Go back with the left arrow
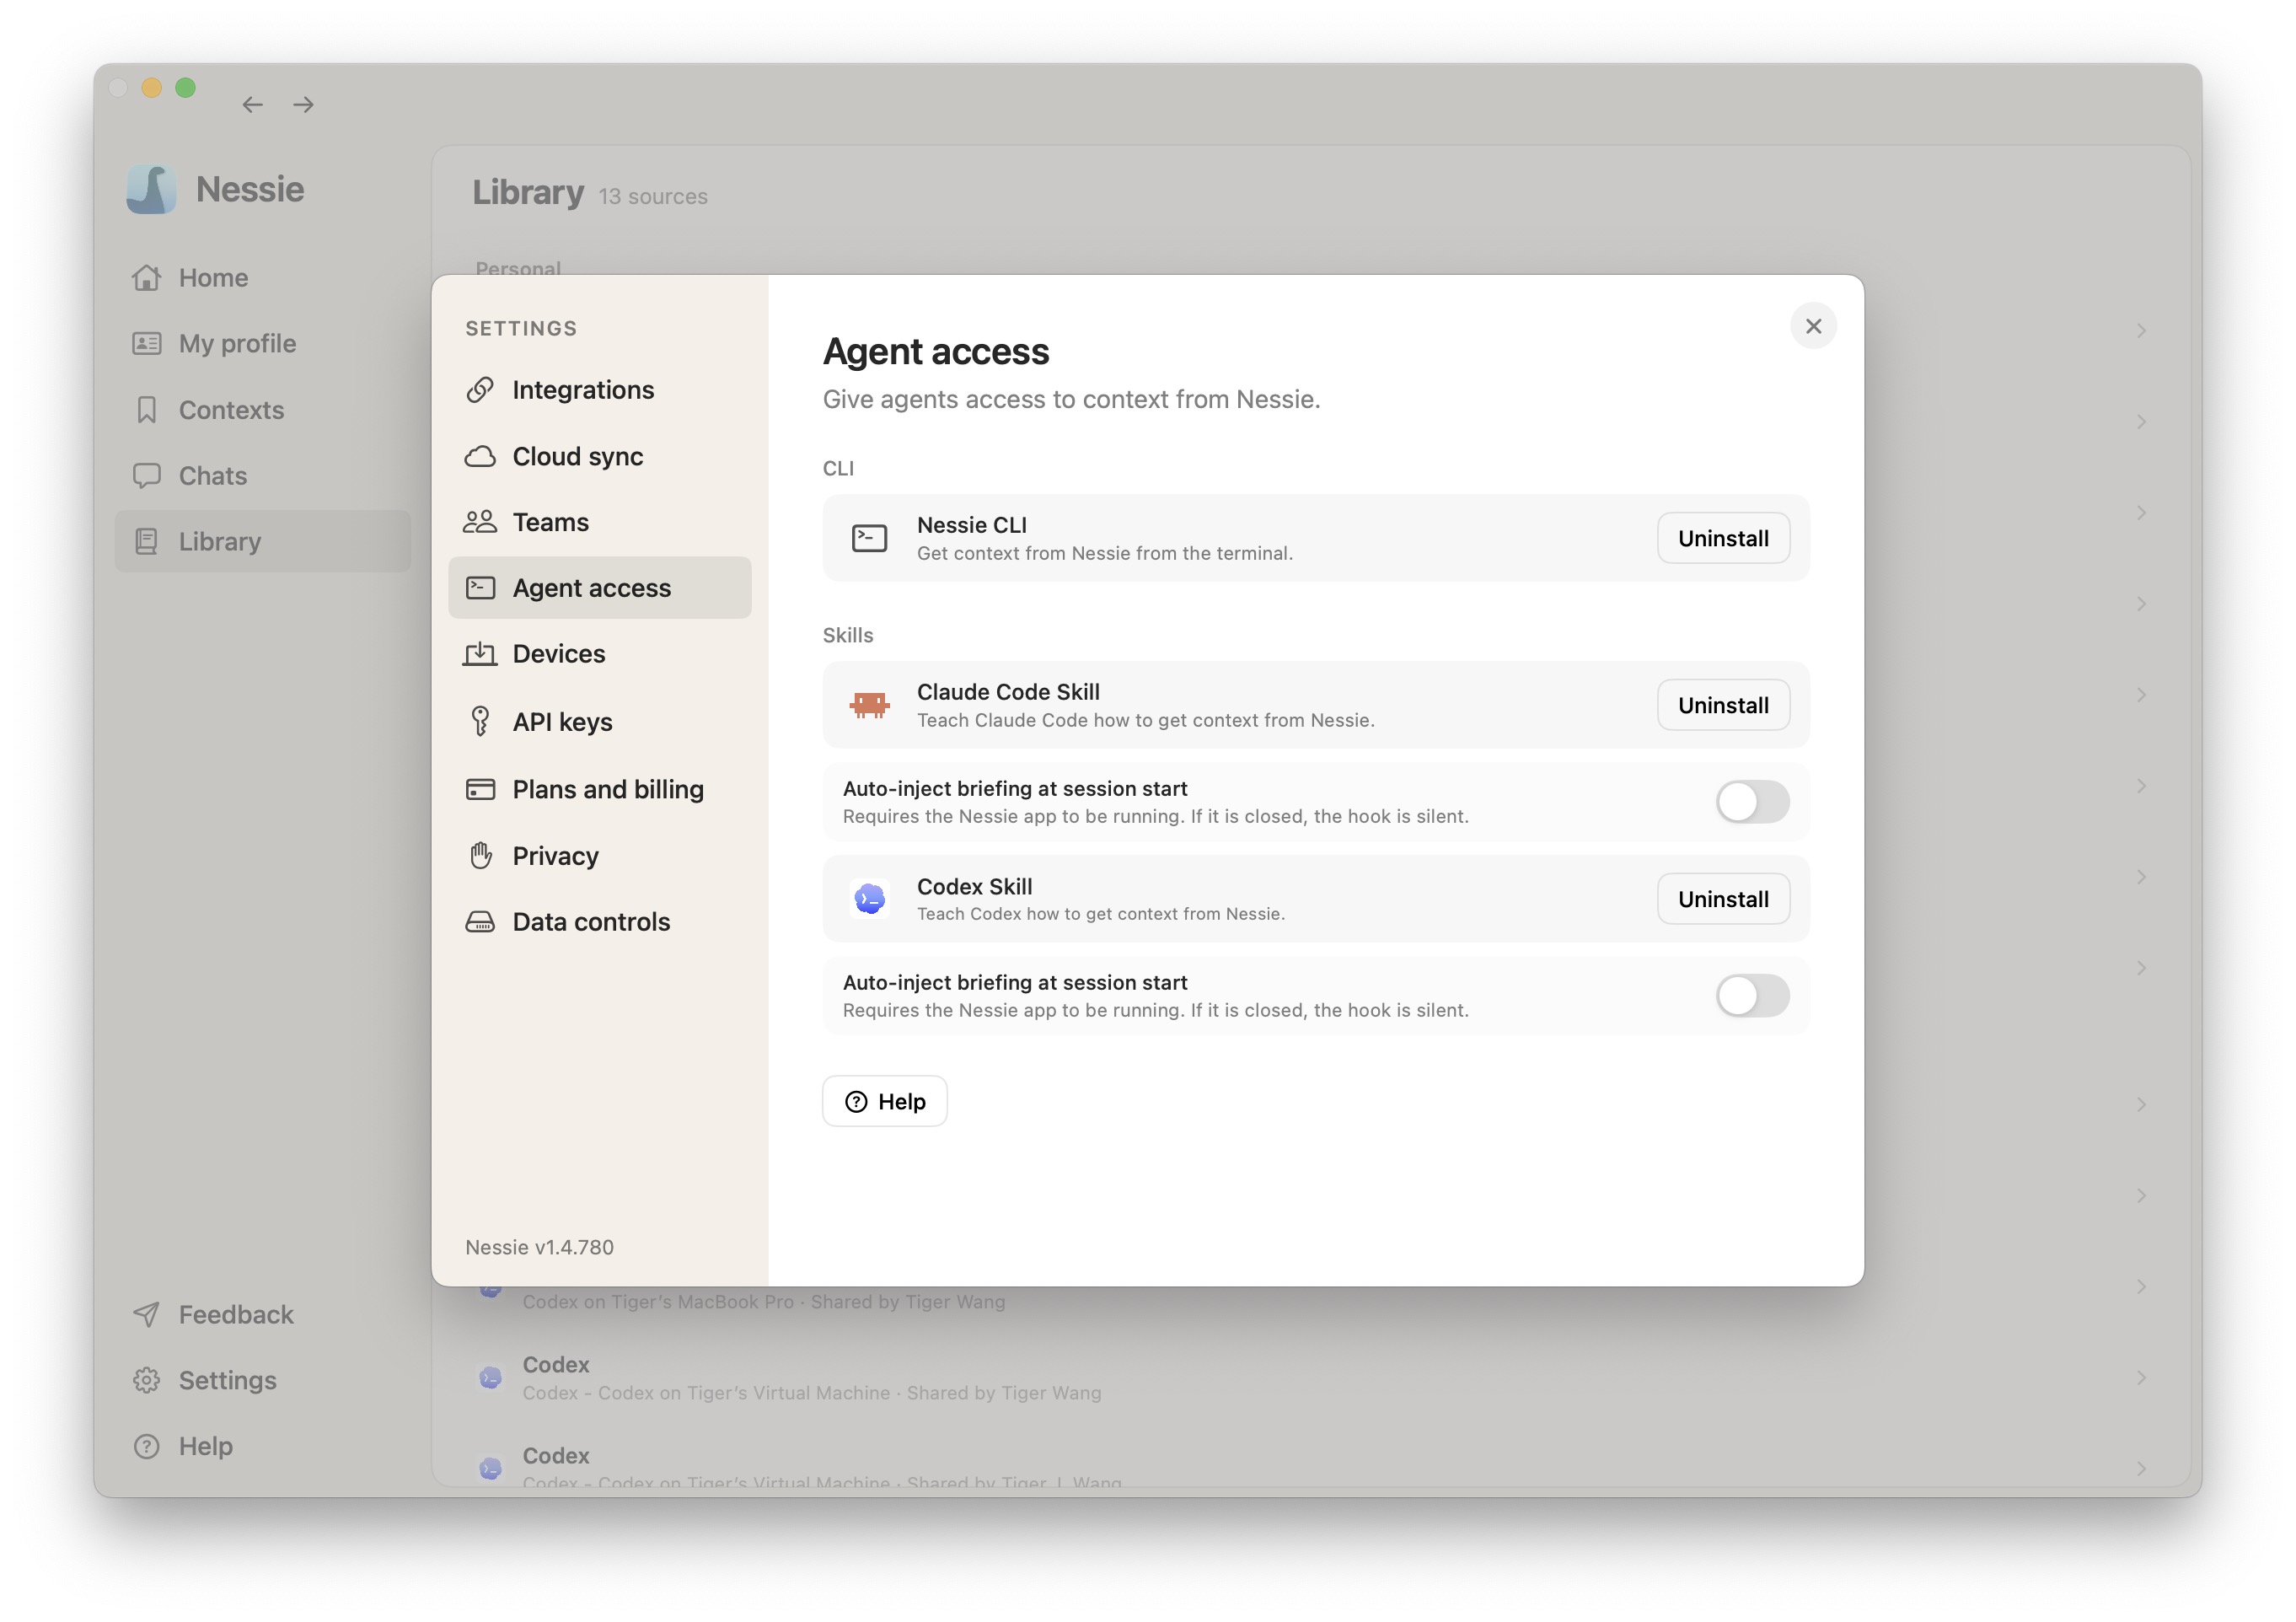Screen dimensions: 2296x1622 [x=252, y=105]
